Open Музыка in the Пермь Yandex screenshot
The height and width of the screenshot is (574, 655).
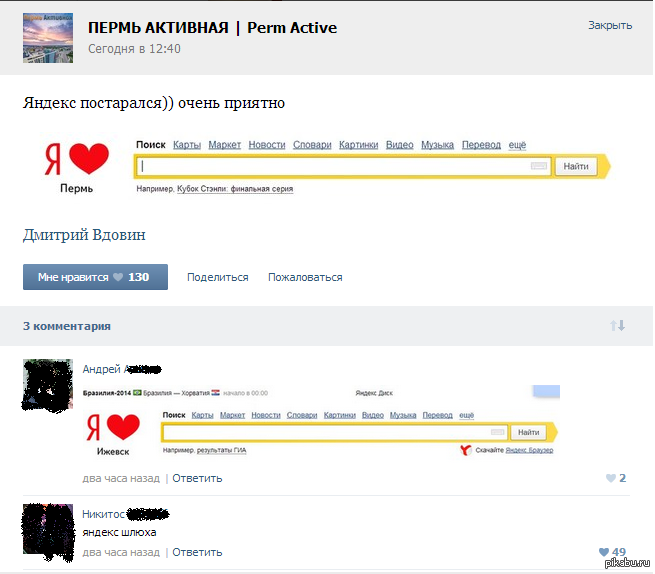437,145
